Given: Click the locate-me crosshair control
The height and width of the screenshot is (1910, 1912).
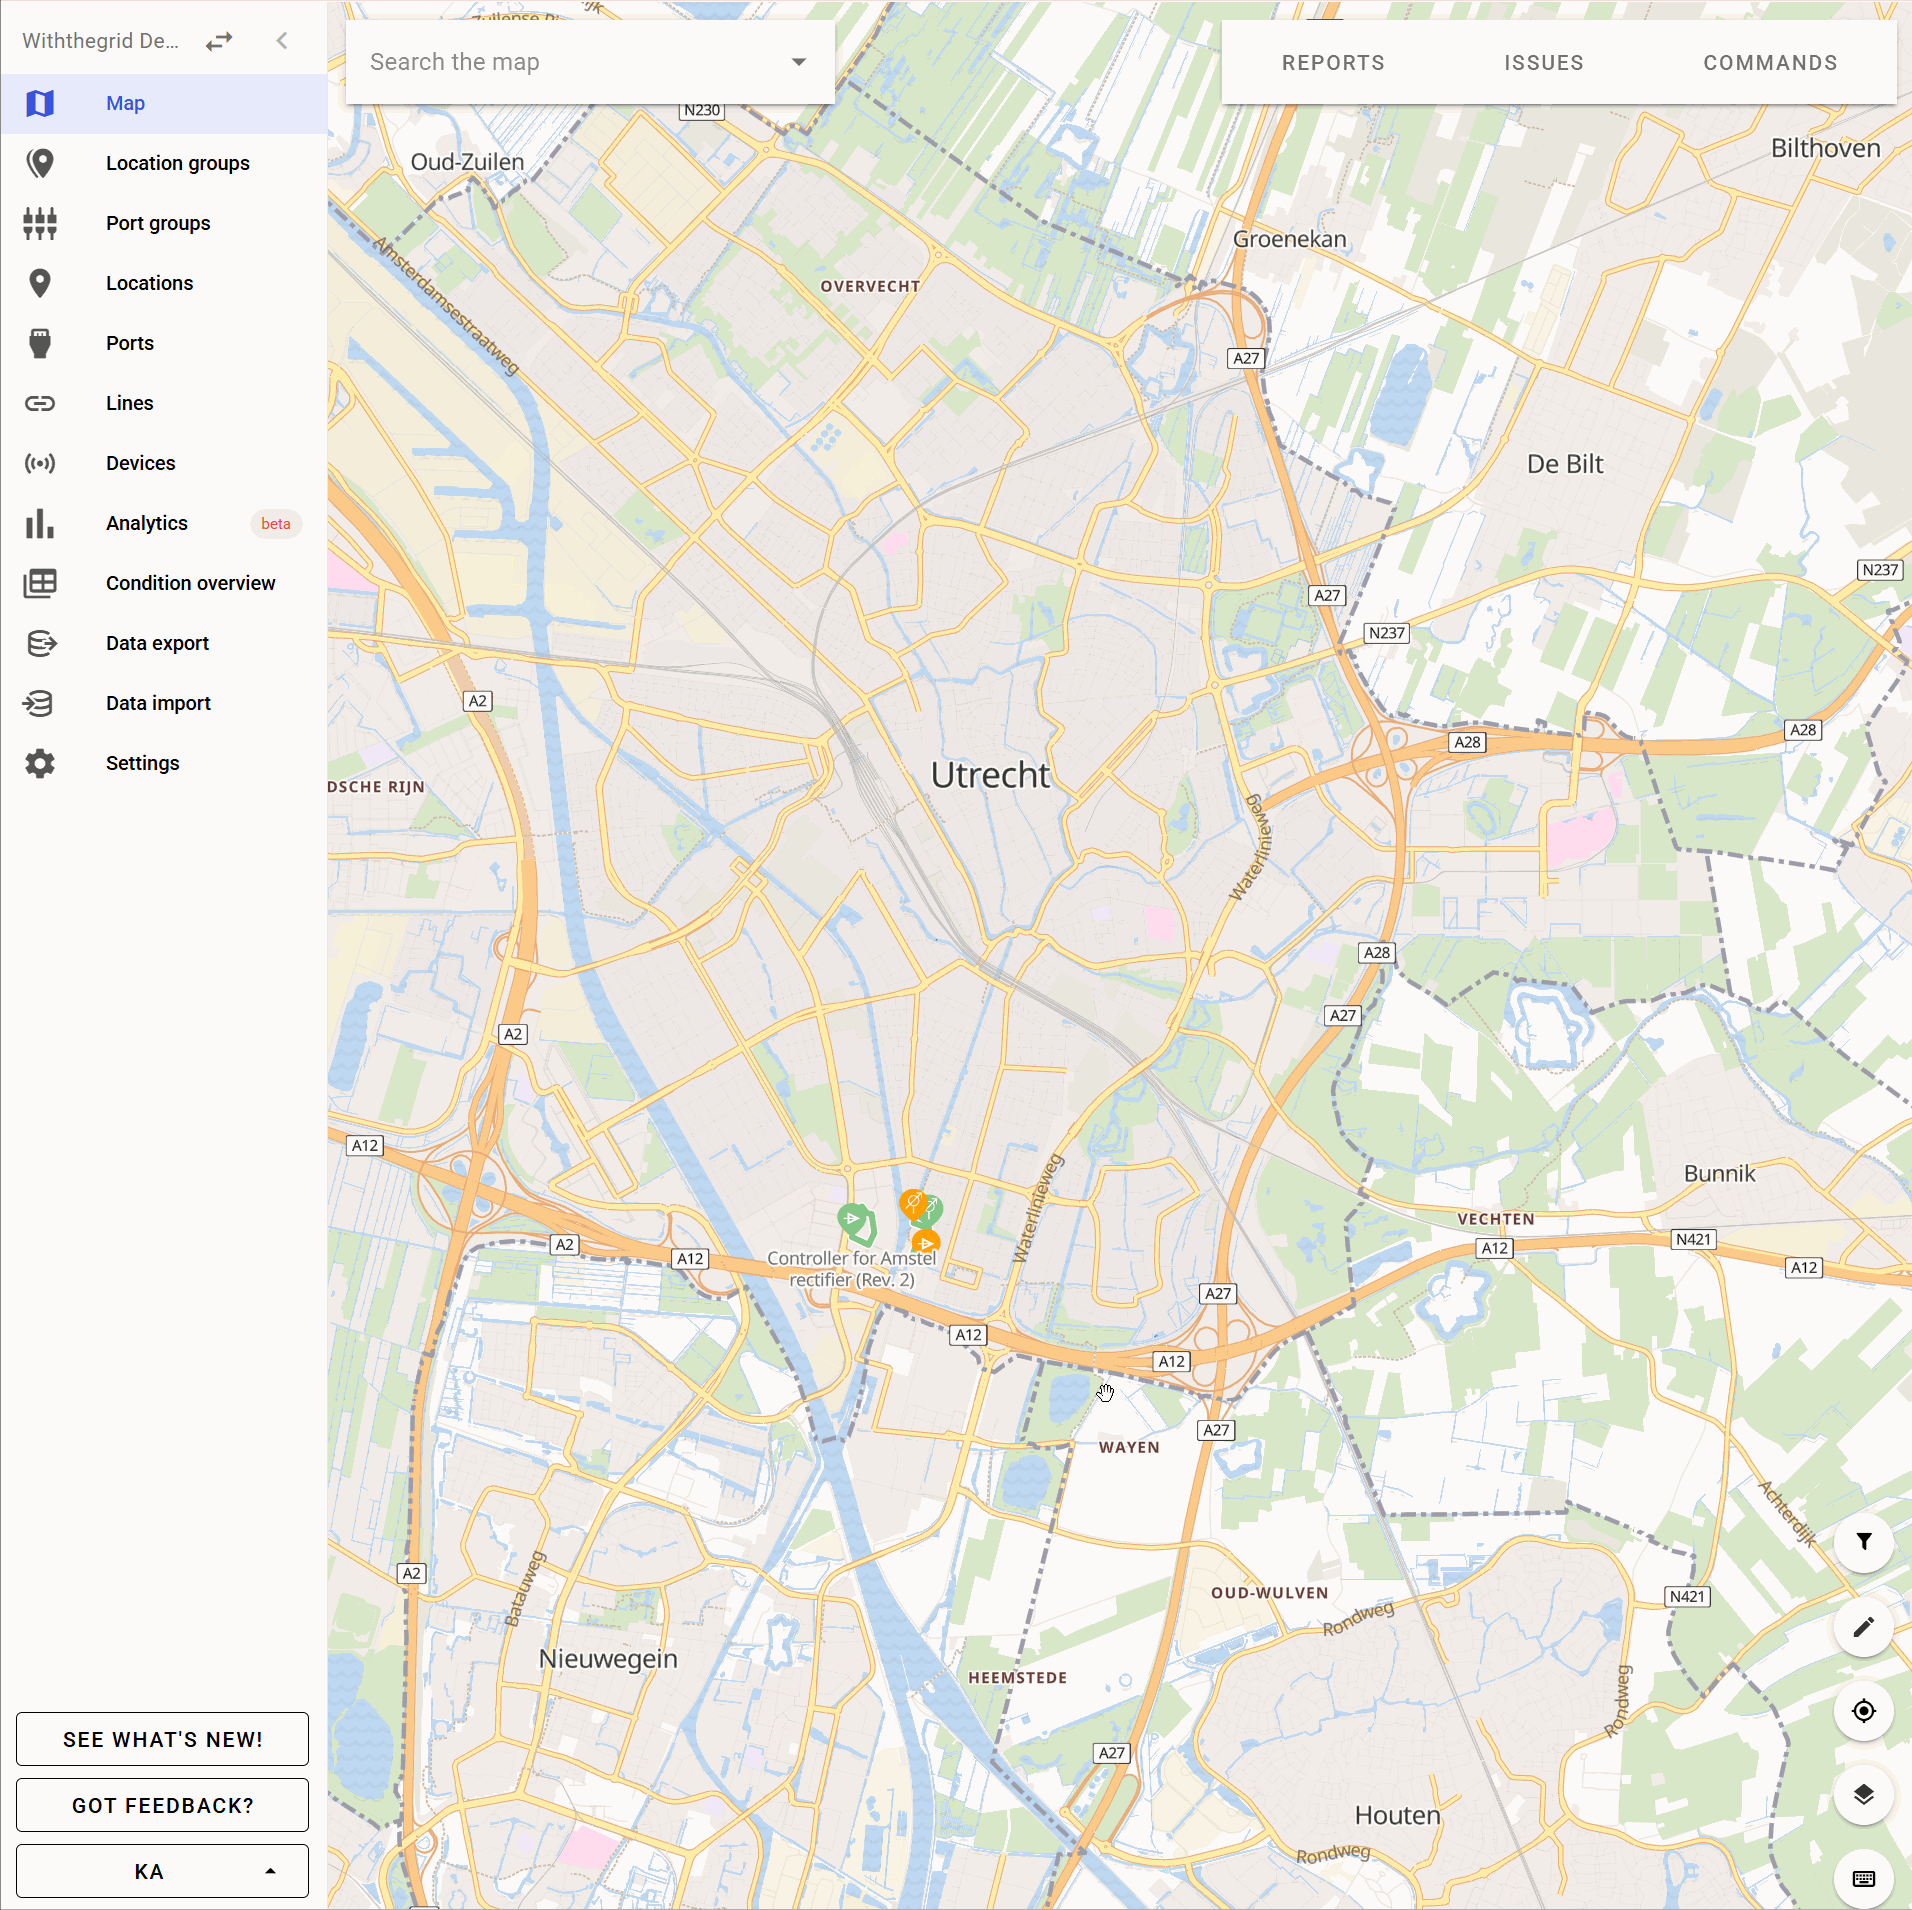Looking at the screenshot, I should (x=1864, y=1711).
